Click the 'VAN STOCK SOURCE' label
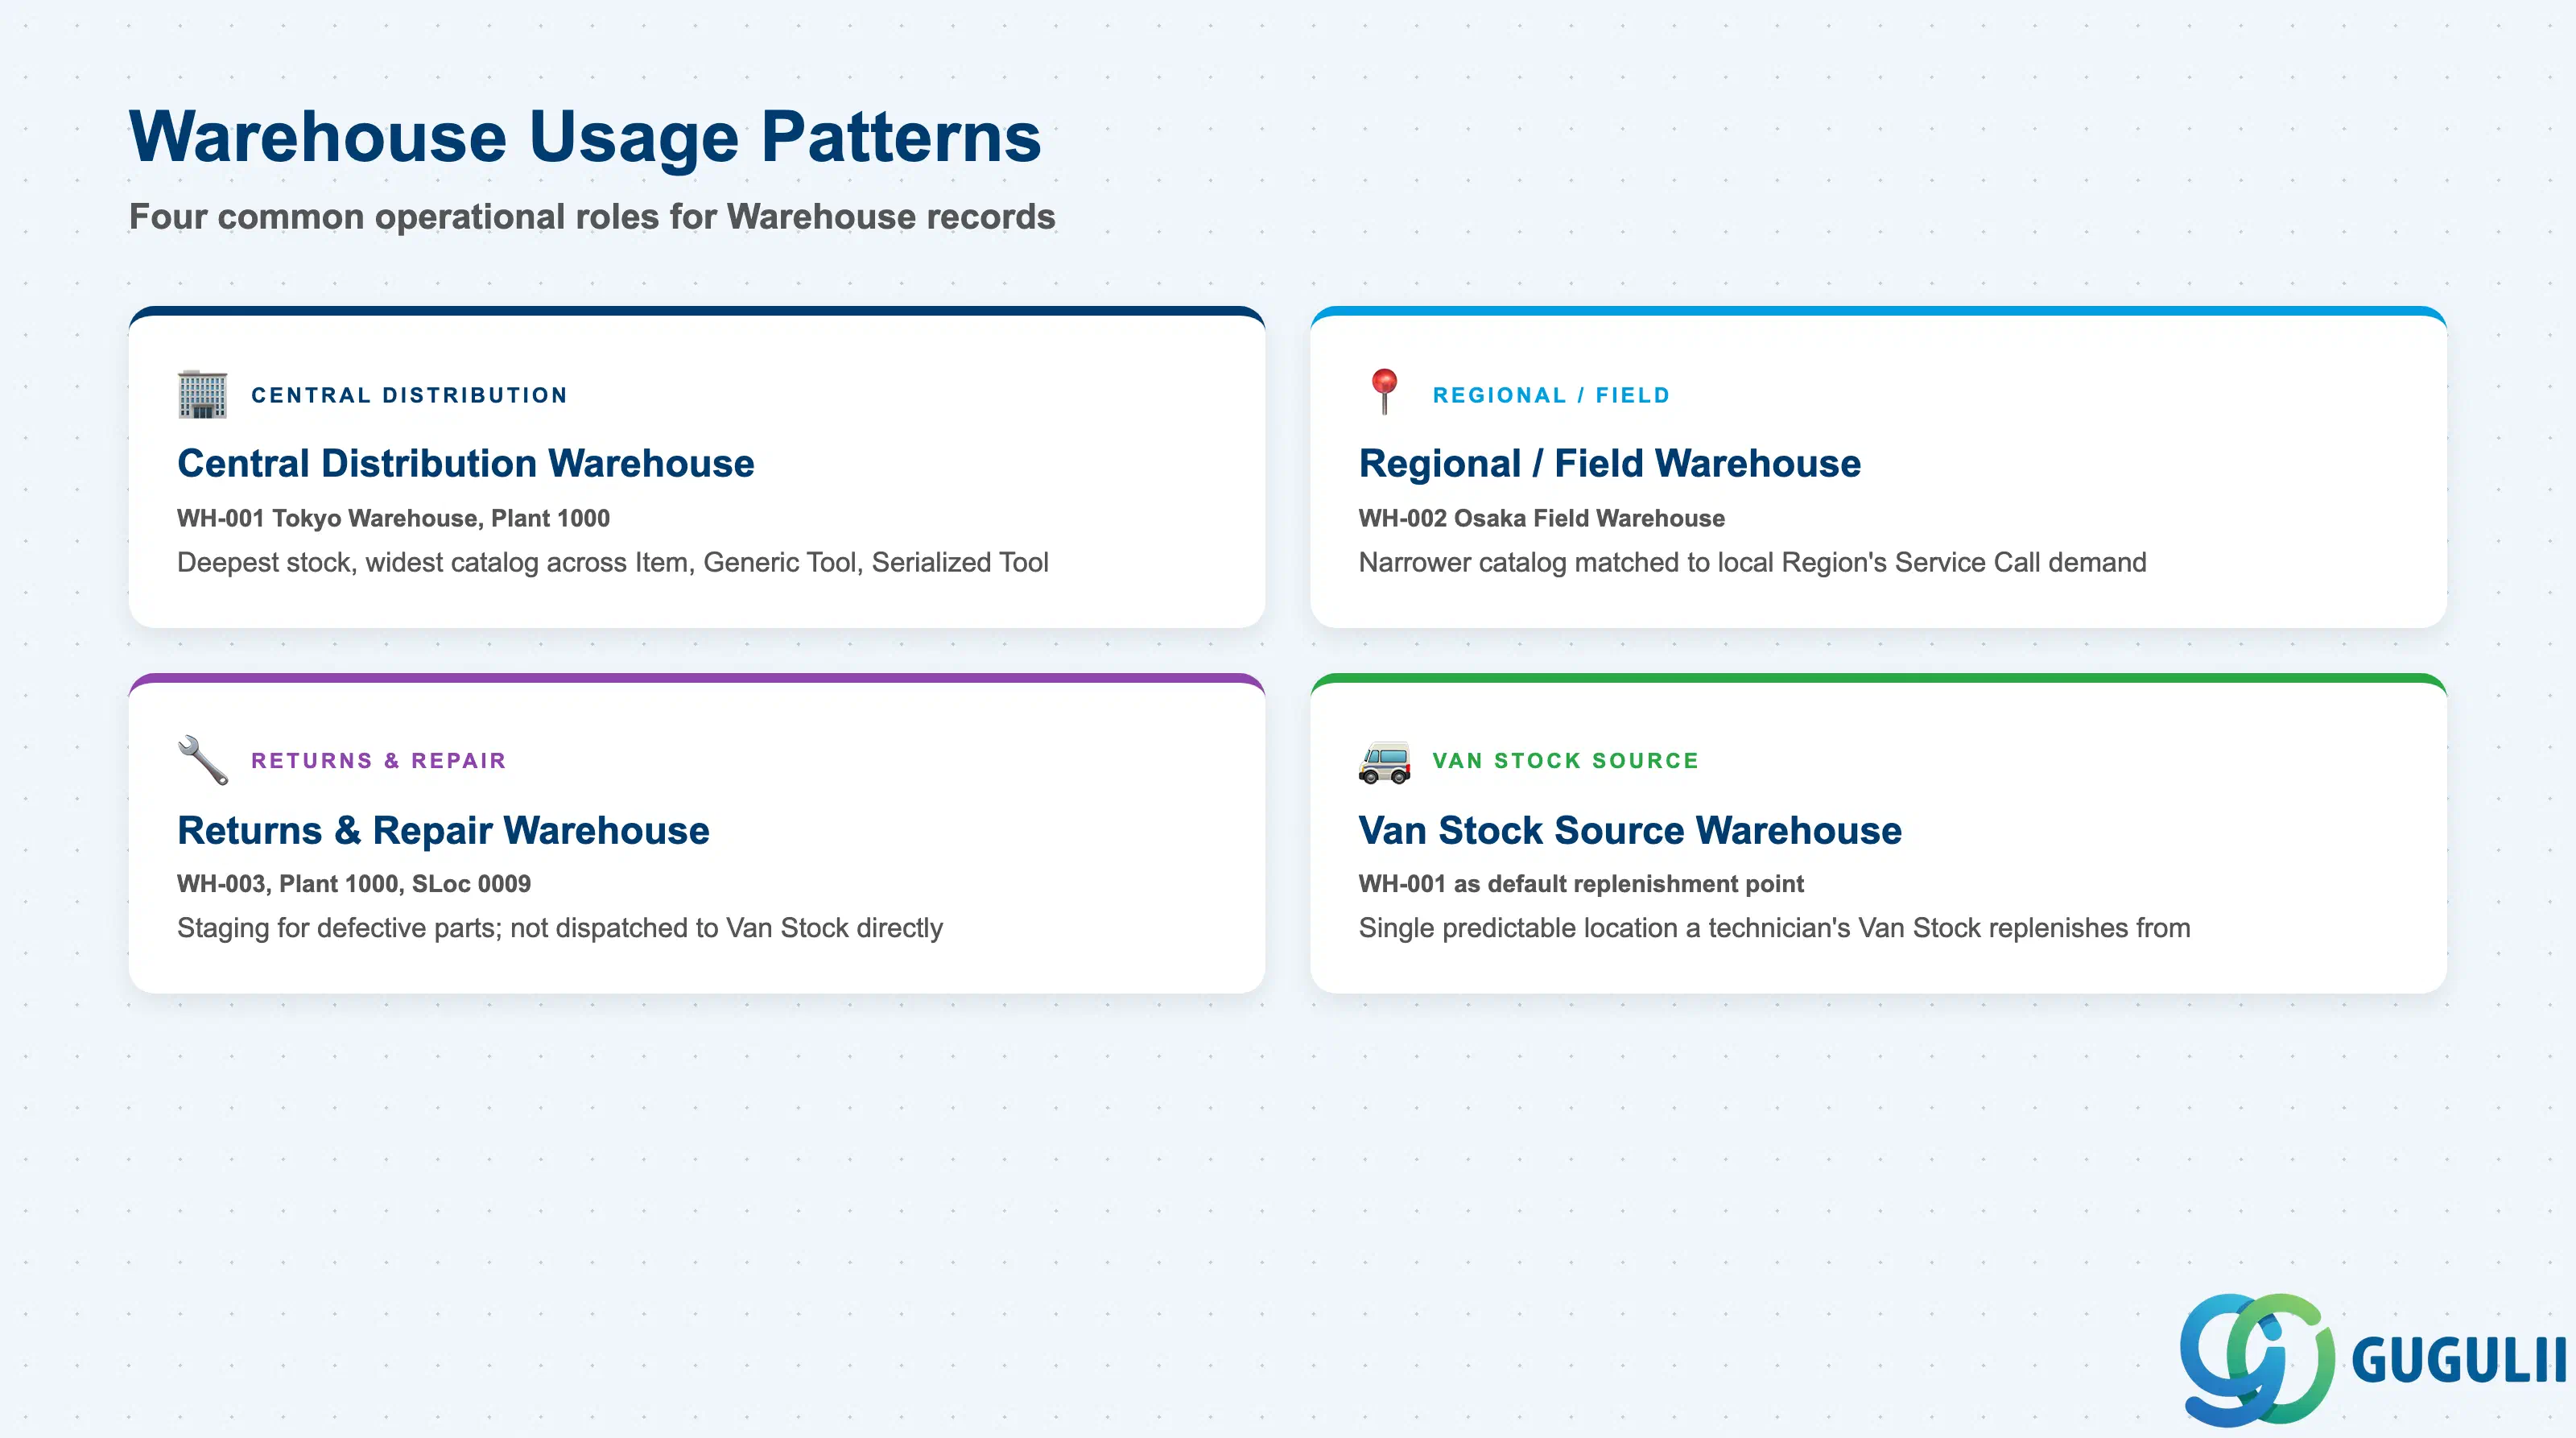This screenshot has width=2576, height=1438. [x=1565, y=760]
